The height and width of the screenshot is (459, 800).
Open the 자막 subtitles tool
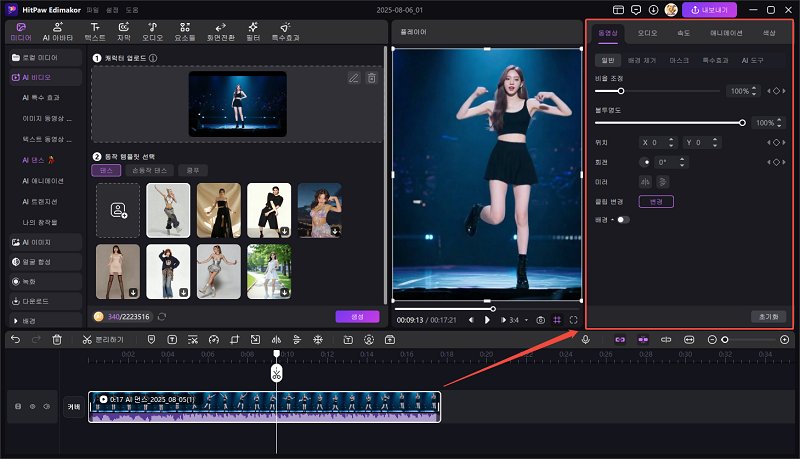pos(124,32)
